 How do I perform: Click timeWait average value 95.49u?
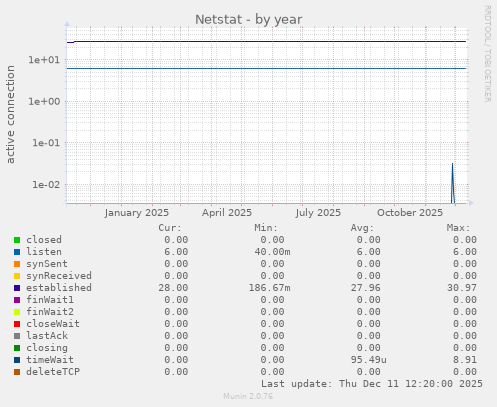(369, 360)
